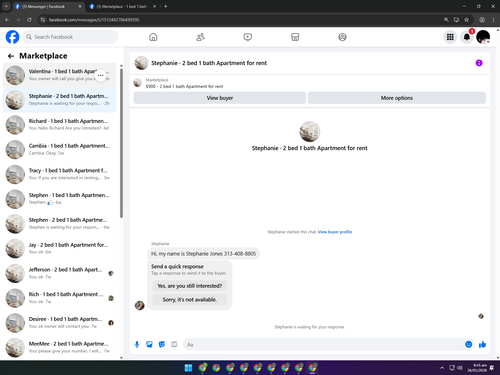Screen dimensions: 500x375
Task: Open the Marketplace storefront icon
Action: point(295,37)
